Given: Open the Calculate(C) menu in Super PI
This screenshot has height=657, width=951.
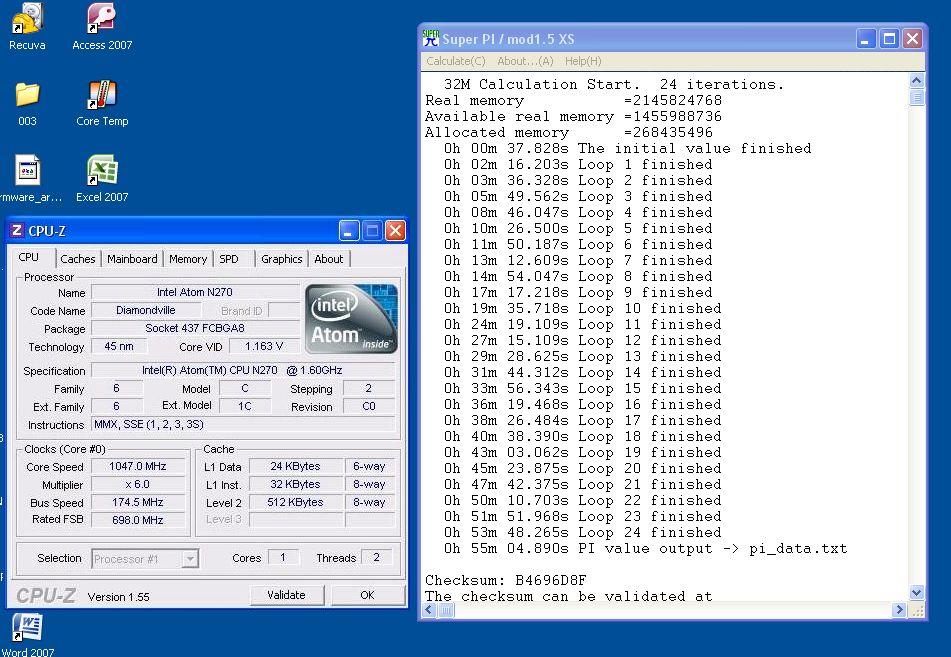Looking at the screenshot, I should pyautogui.click(x=456, y=61).
